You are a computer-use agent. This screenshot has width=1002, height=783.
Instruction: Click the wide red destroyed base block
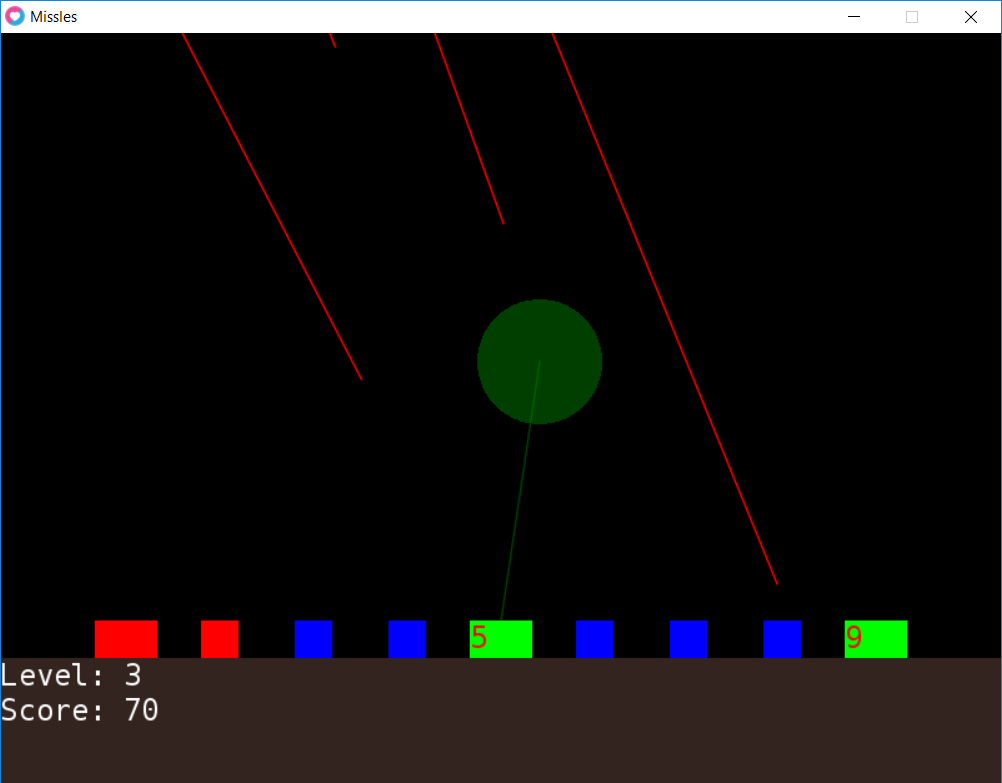pos(126,639)
